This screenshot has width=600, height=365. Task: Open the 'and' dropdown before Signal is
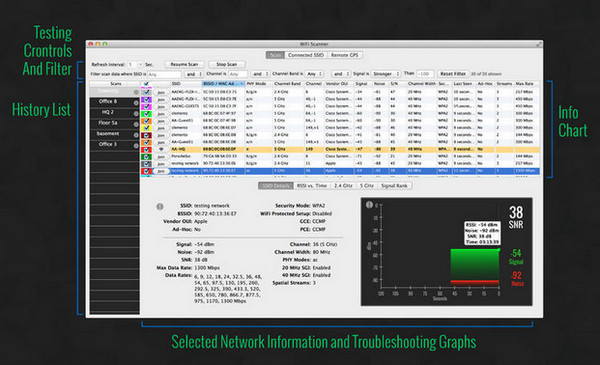tap(341, 74)
